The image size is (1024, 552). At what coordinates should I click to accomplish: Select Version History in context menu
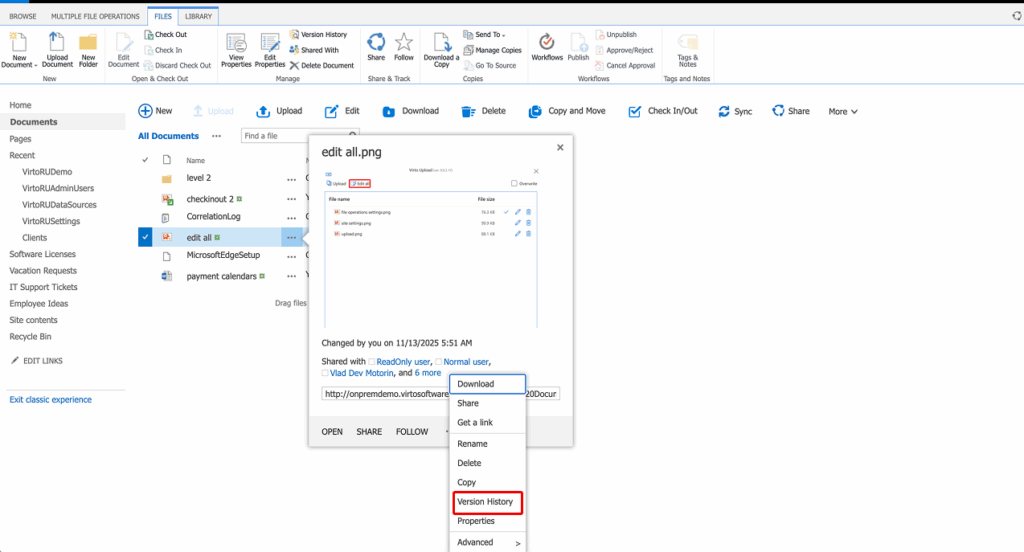pyautogui.click(x=485, y=501)
